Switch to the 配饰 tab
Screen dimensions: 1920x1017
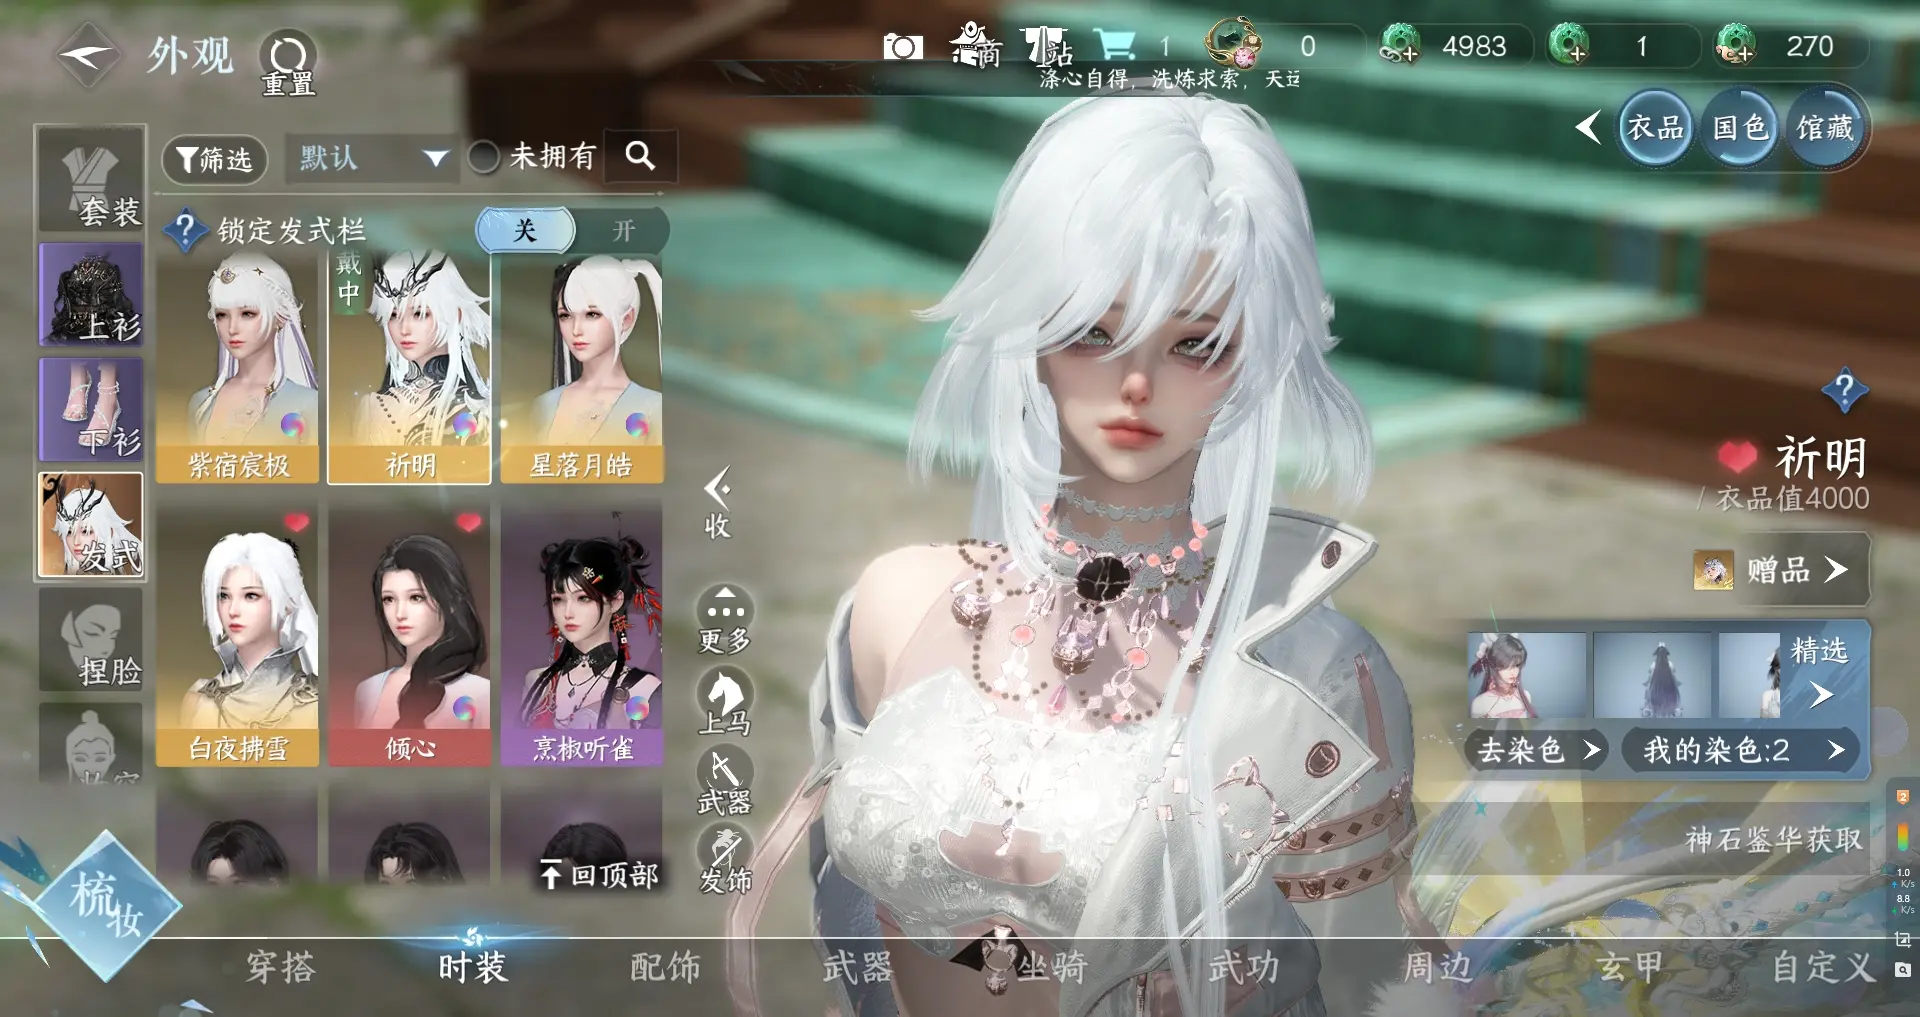tap(665, 967)
